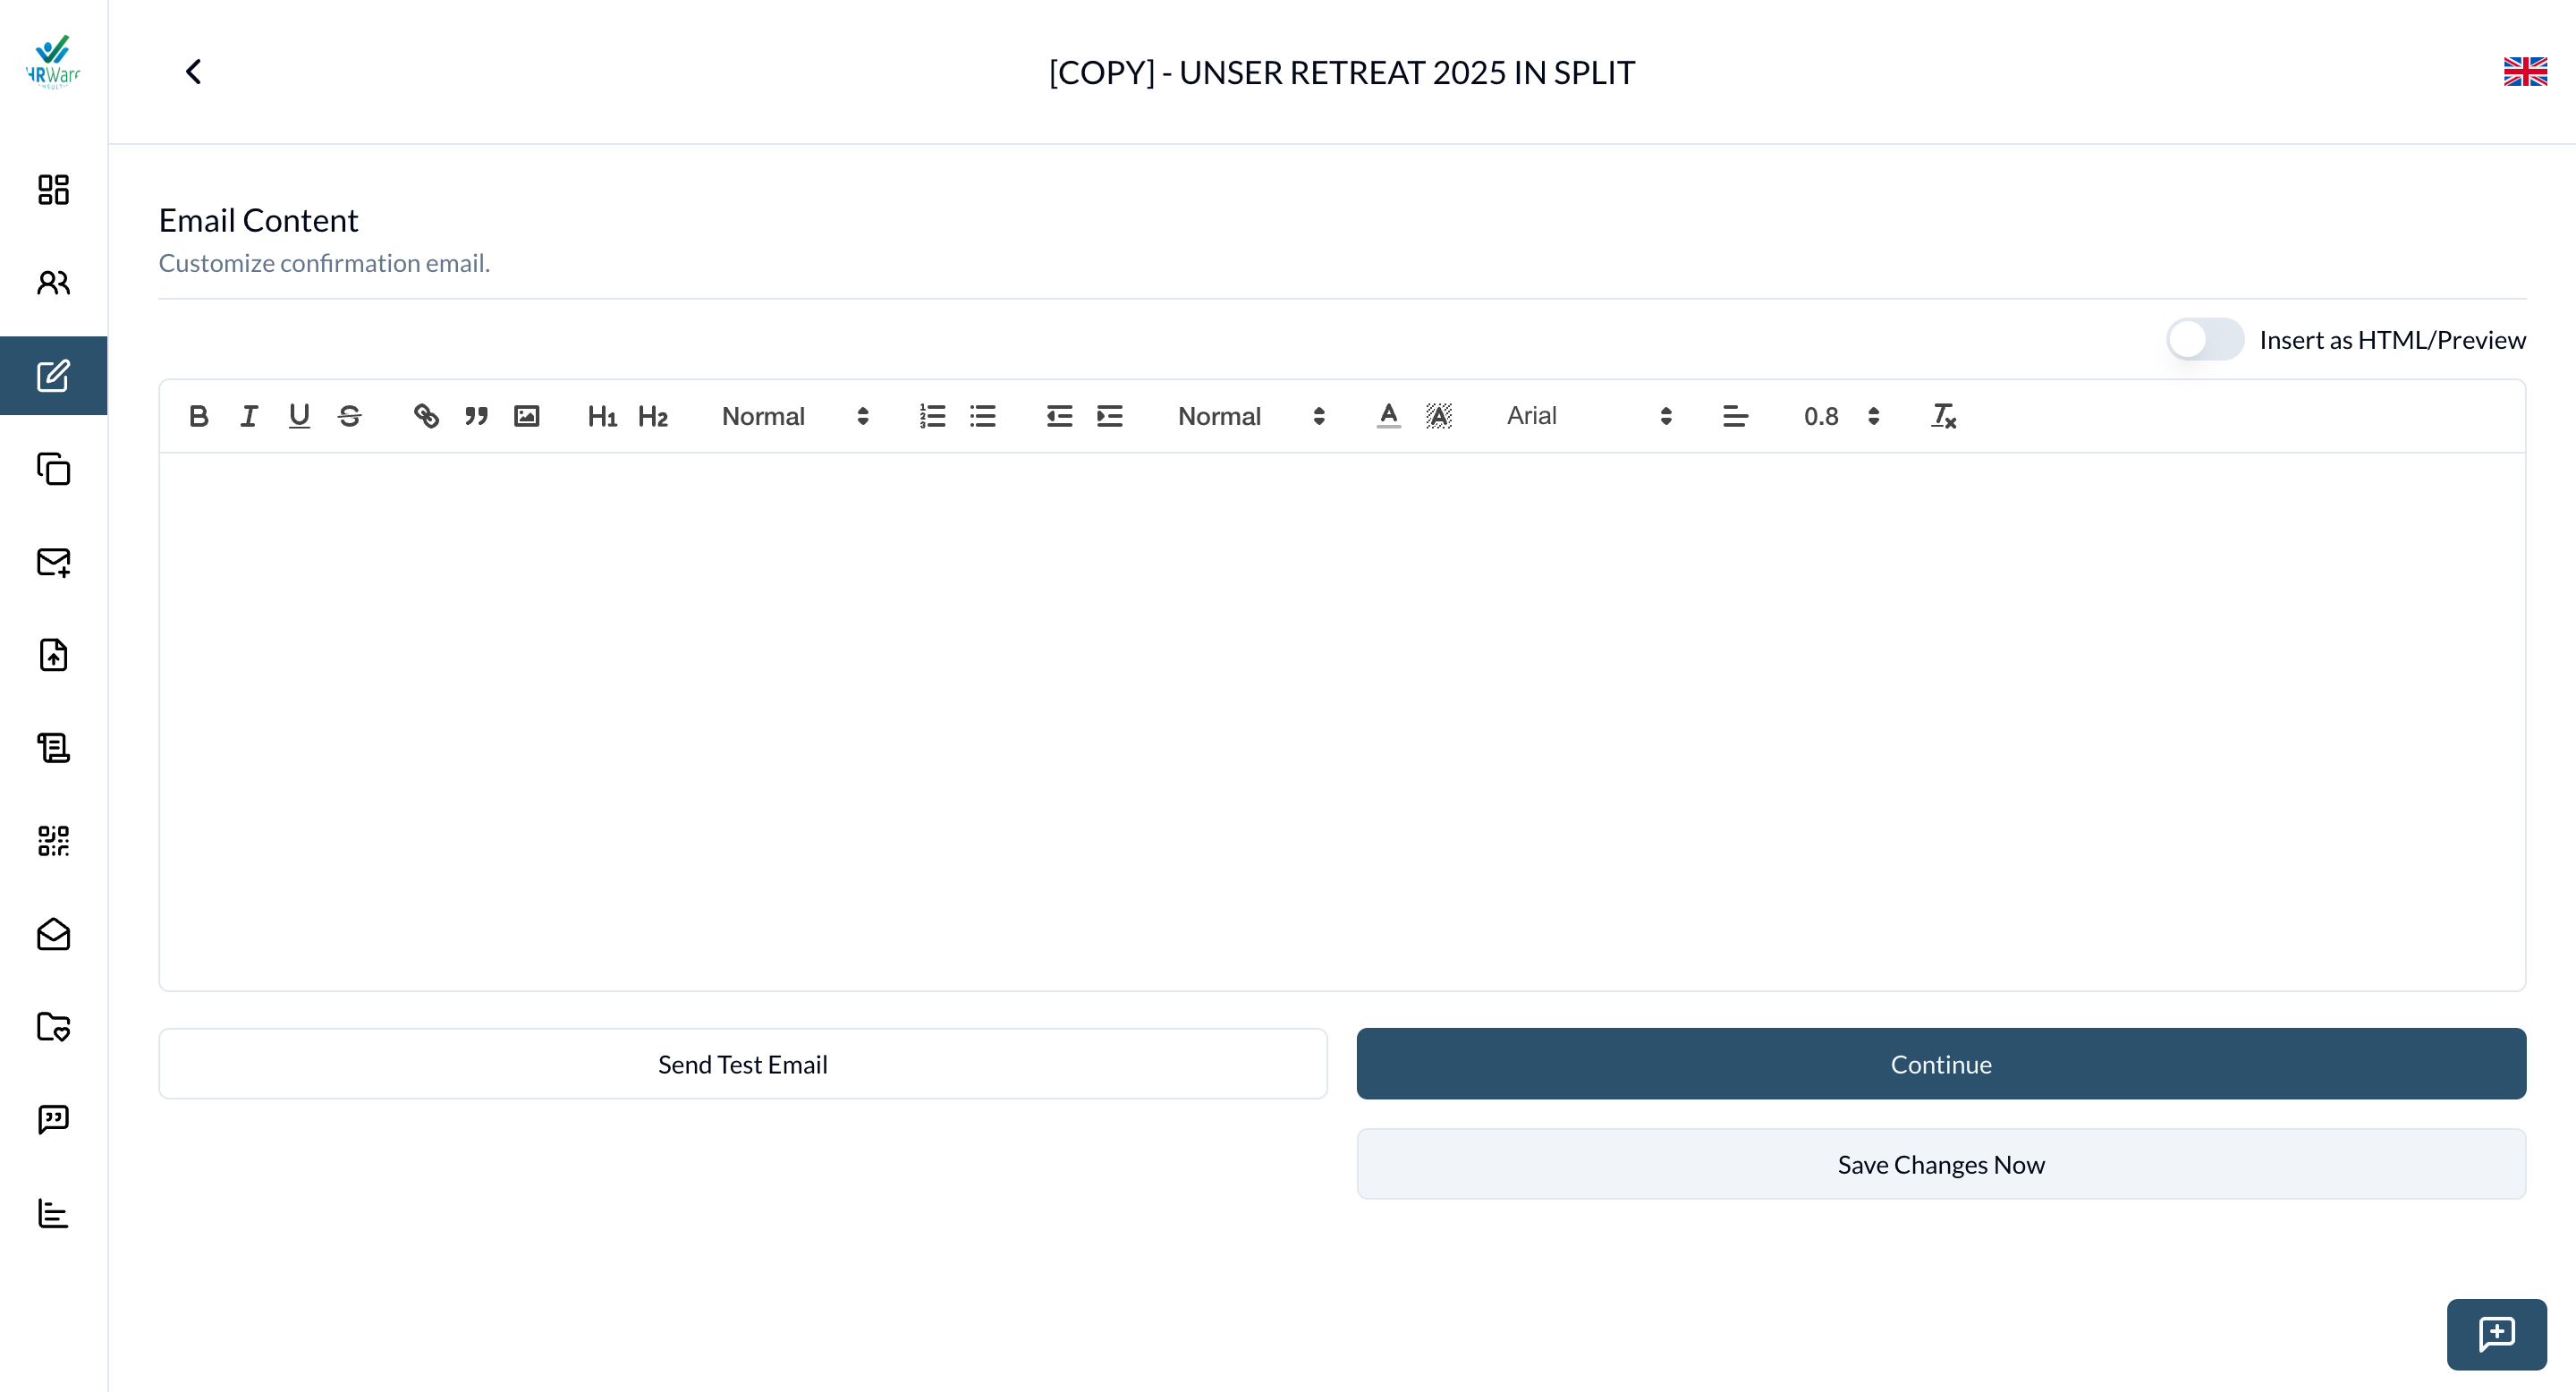This screenshot has height=1392, width=2576.
Task: Toggle underline text formatting
Action: pos(299,416)
